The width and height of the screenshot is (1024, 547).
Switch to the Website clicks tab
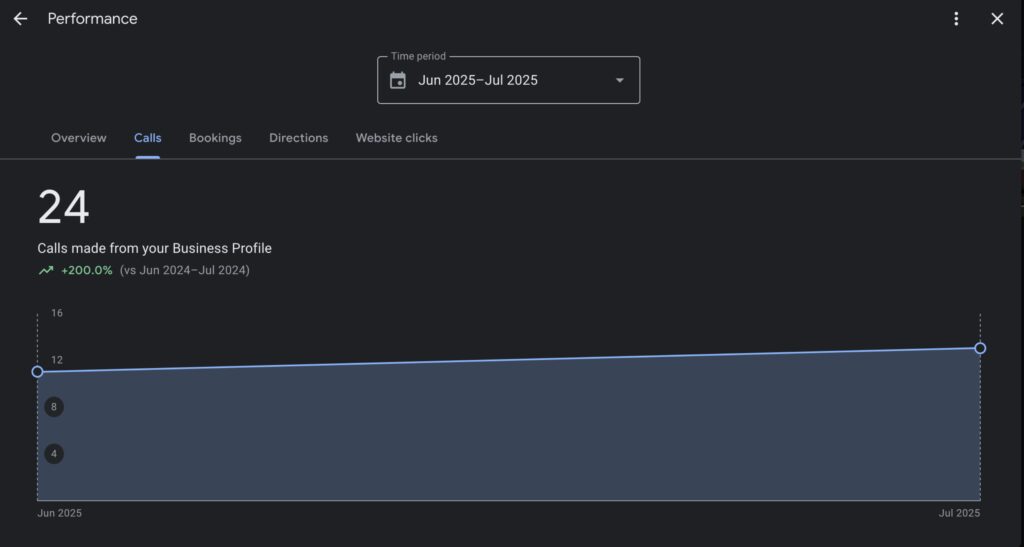[396, 138]
